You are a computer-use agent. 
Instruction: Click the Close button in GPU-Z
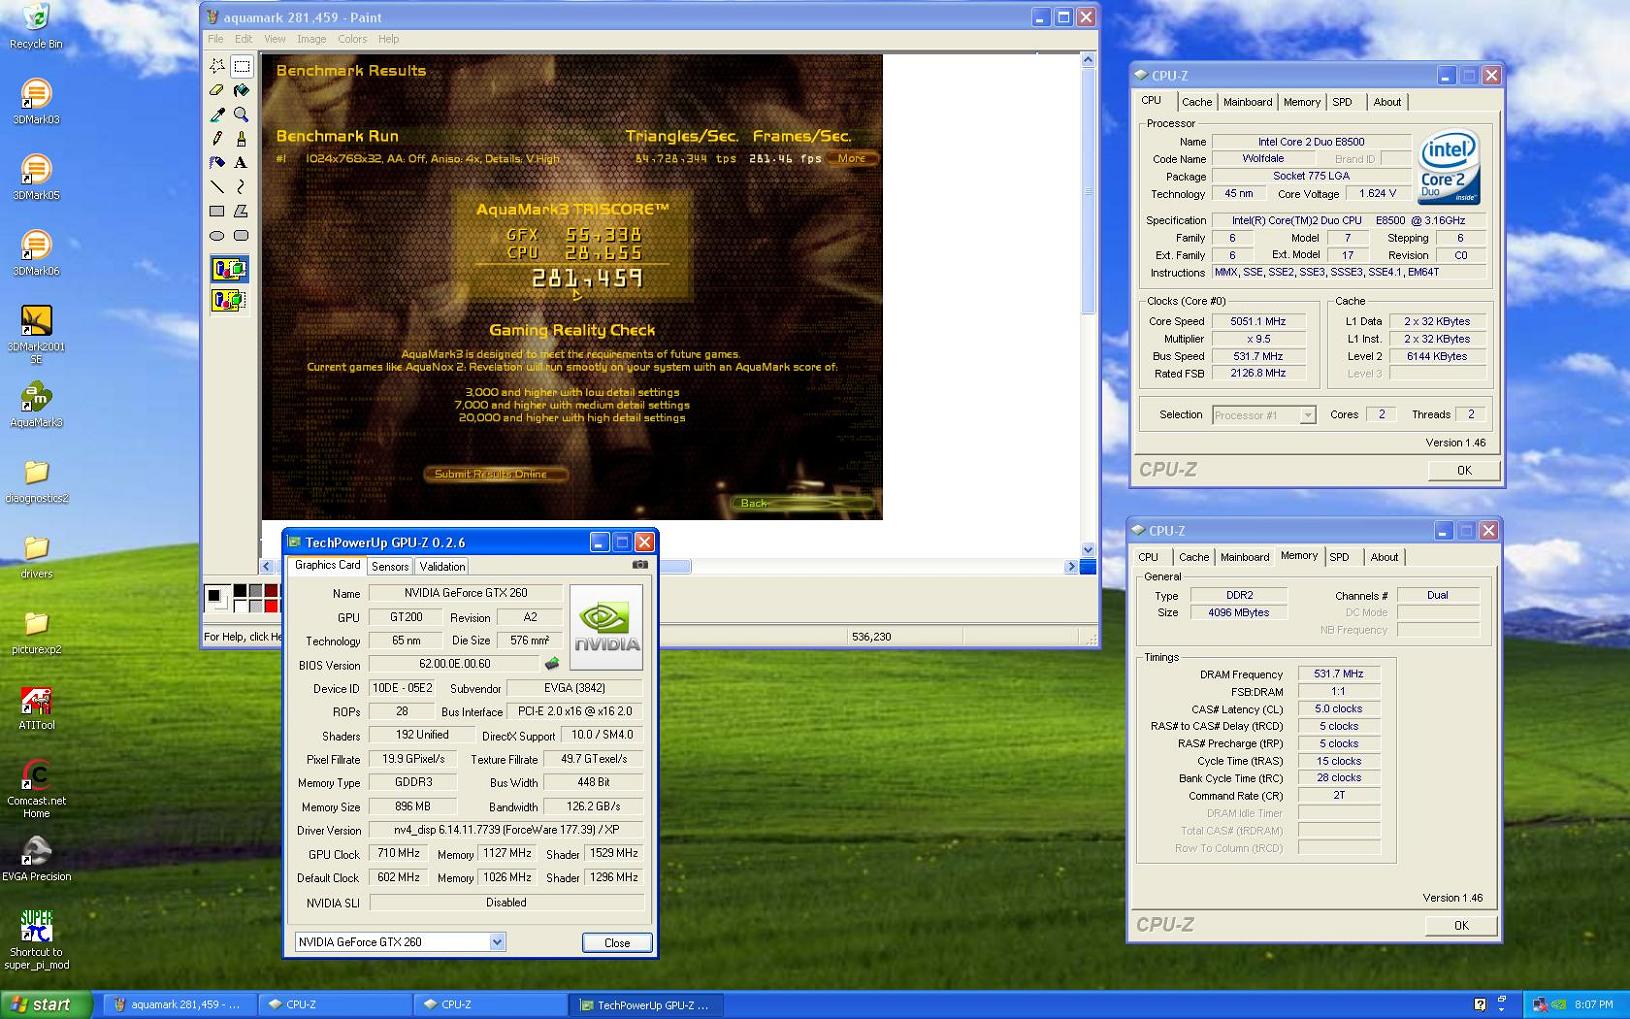[x=617, y=943]
